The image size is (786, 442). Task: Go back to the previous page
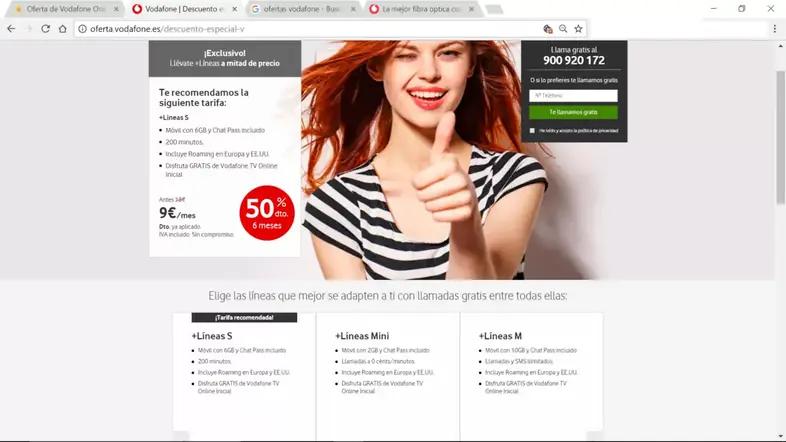[11, 29]
